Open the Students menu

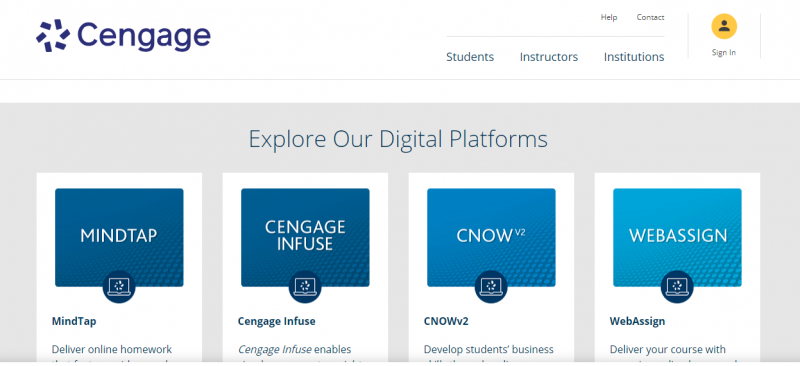click(470, 57)
